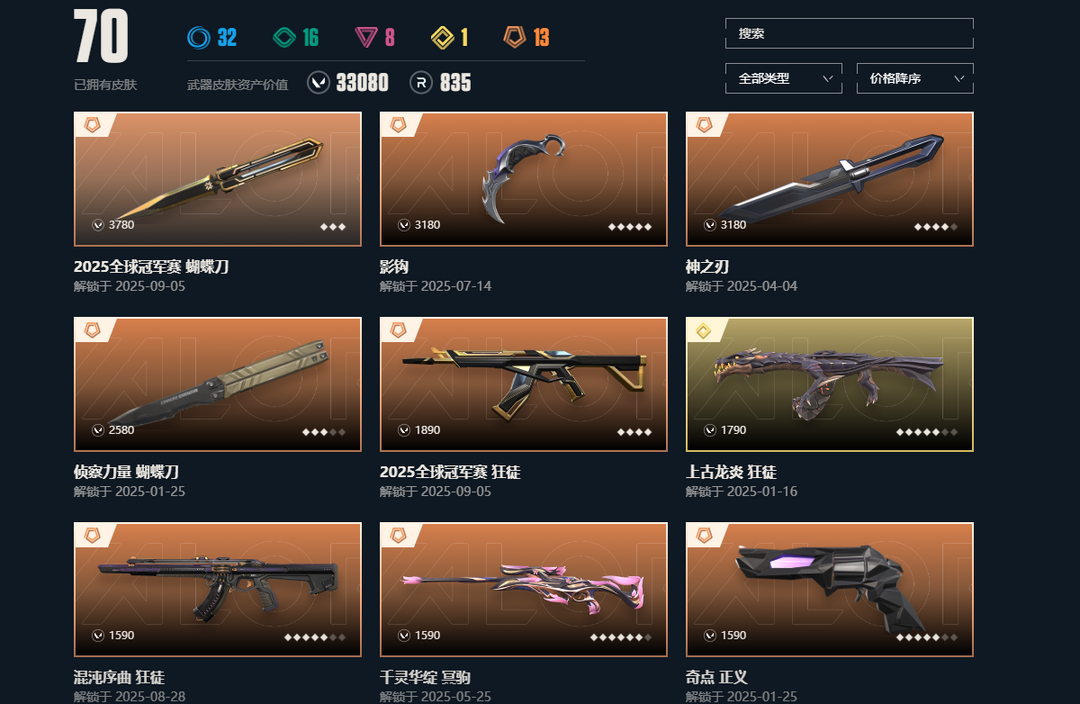The height and width of the screenshot is (704, 1080).
Task: Select the 2025全球冠军赛 狂徒 rifle thumbnail
Action: (523, 384)
